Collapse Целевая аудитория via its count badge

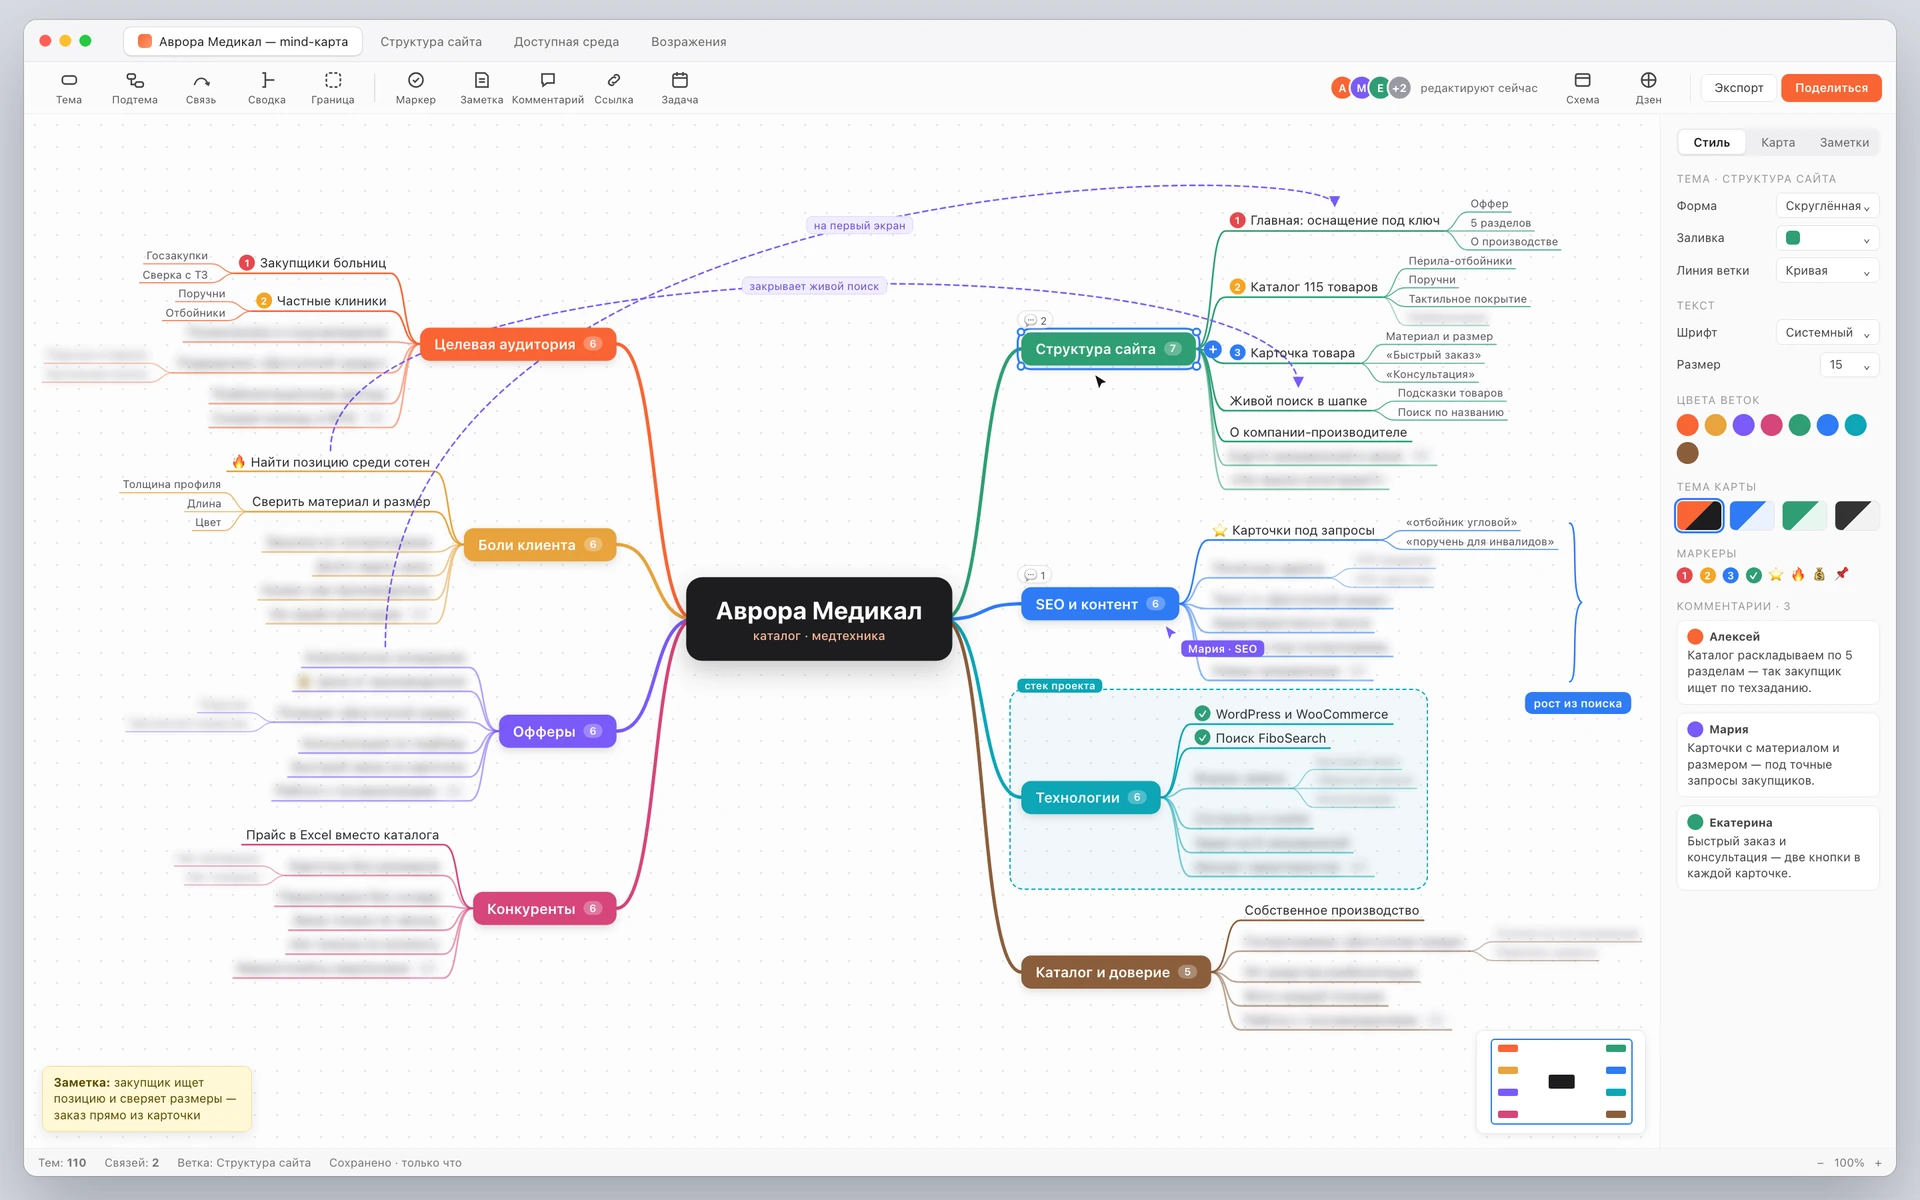pyautogui.click(x=593, y=344)
